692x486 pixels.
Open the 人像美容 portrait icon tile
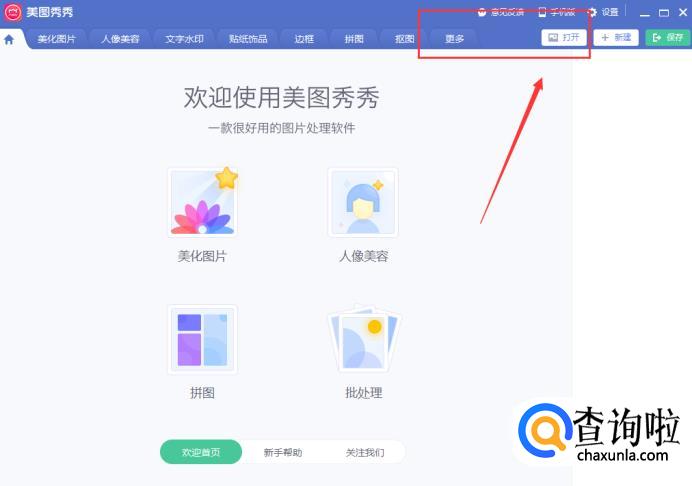click(x=363, y=203)
